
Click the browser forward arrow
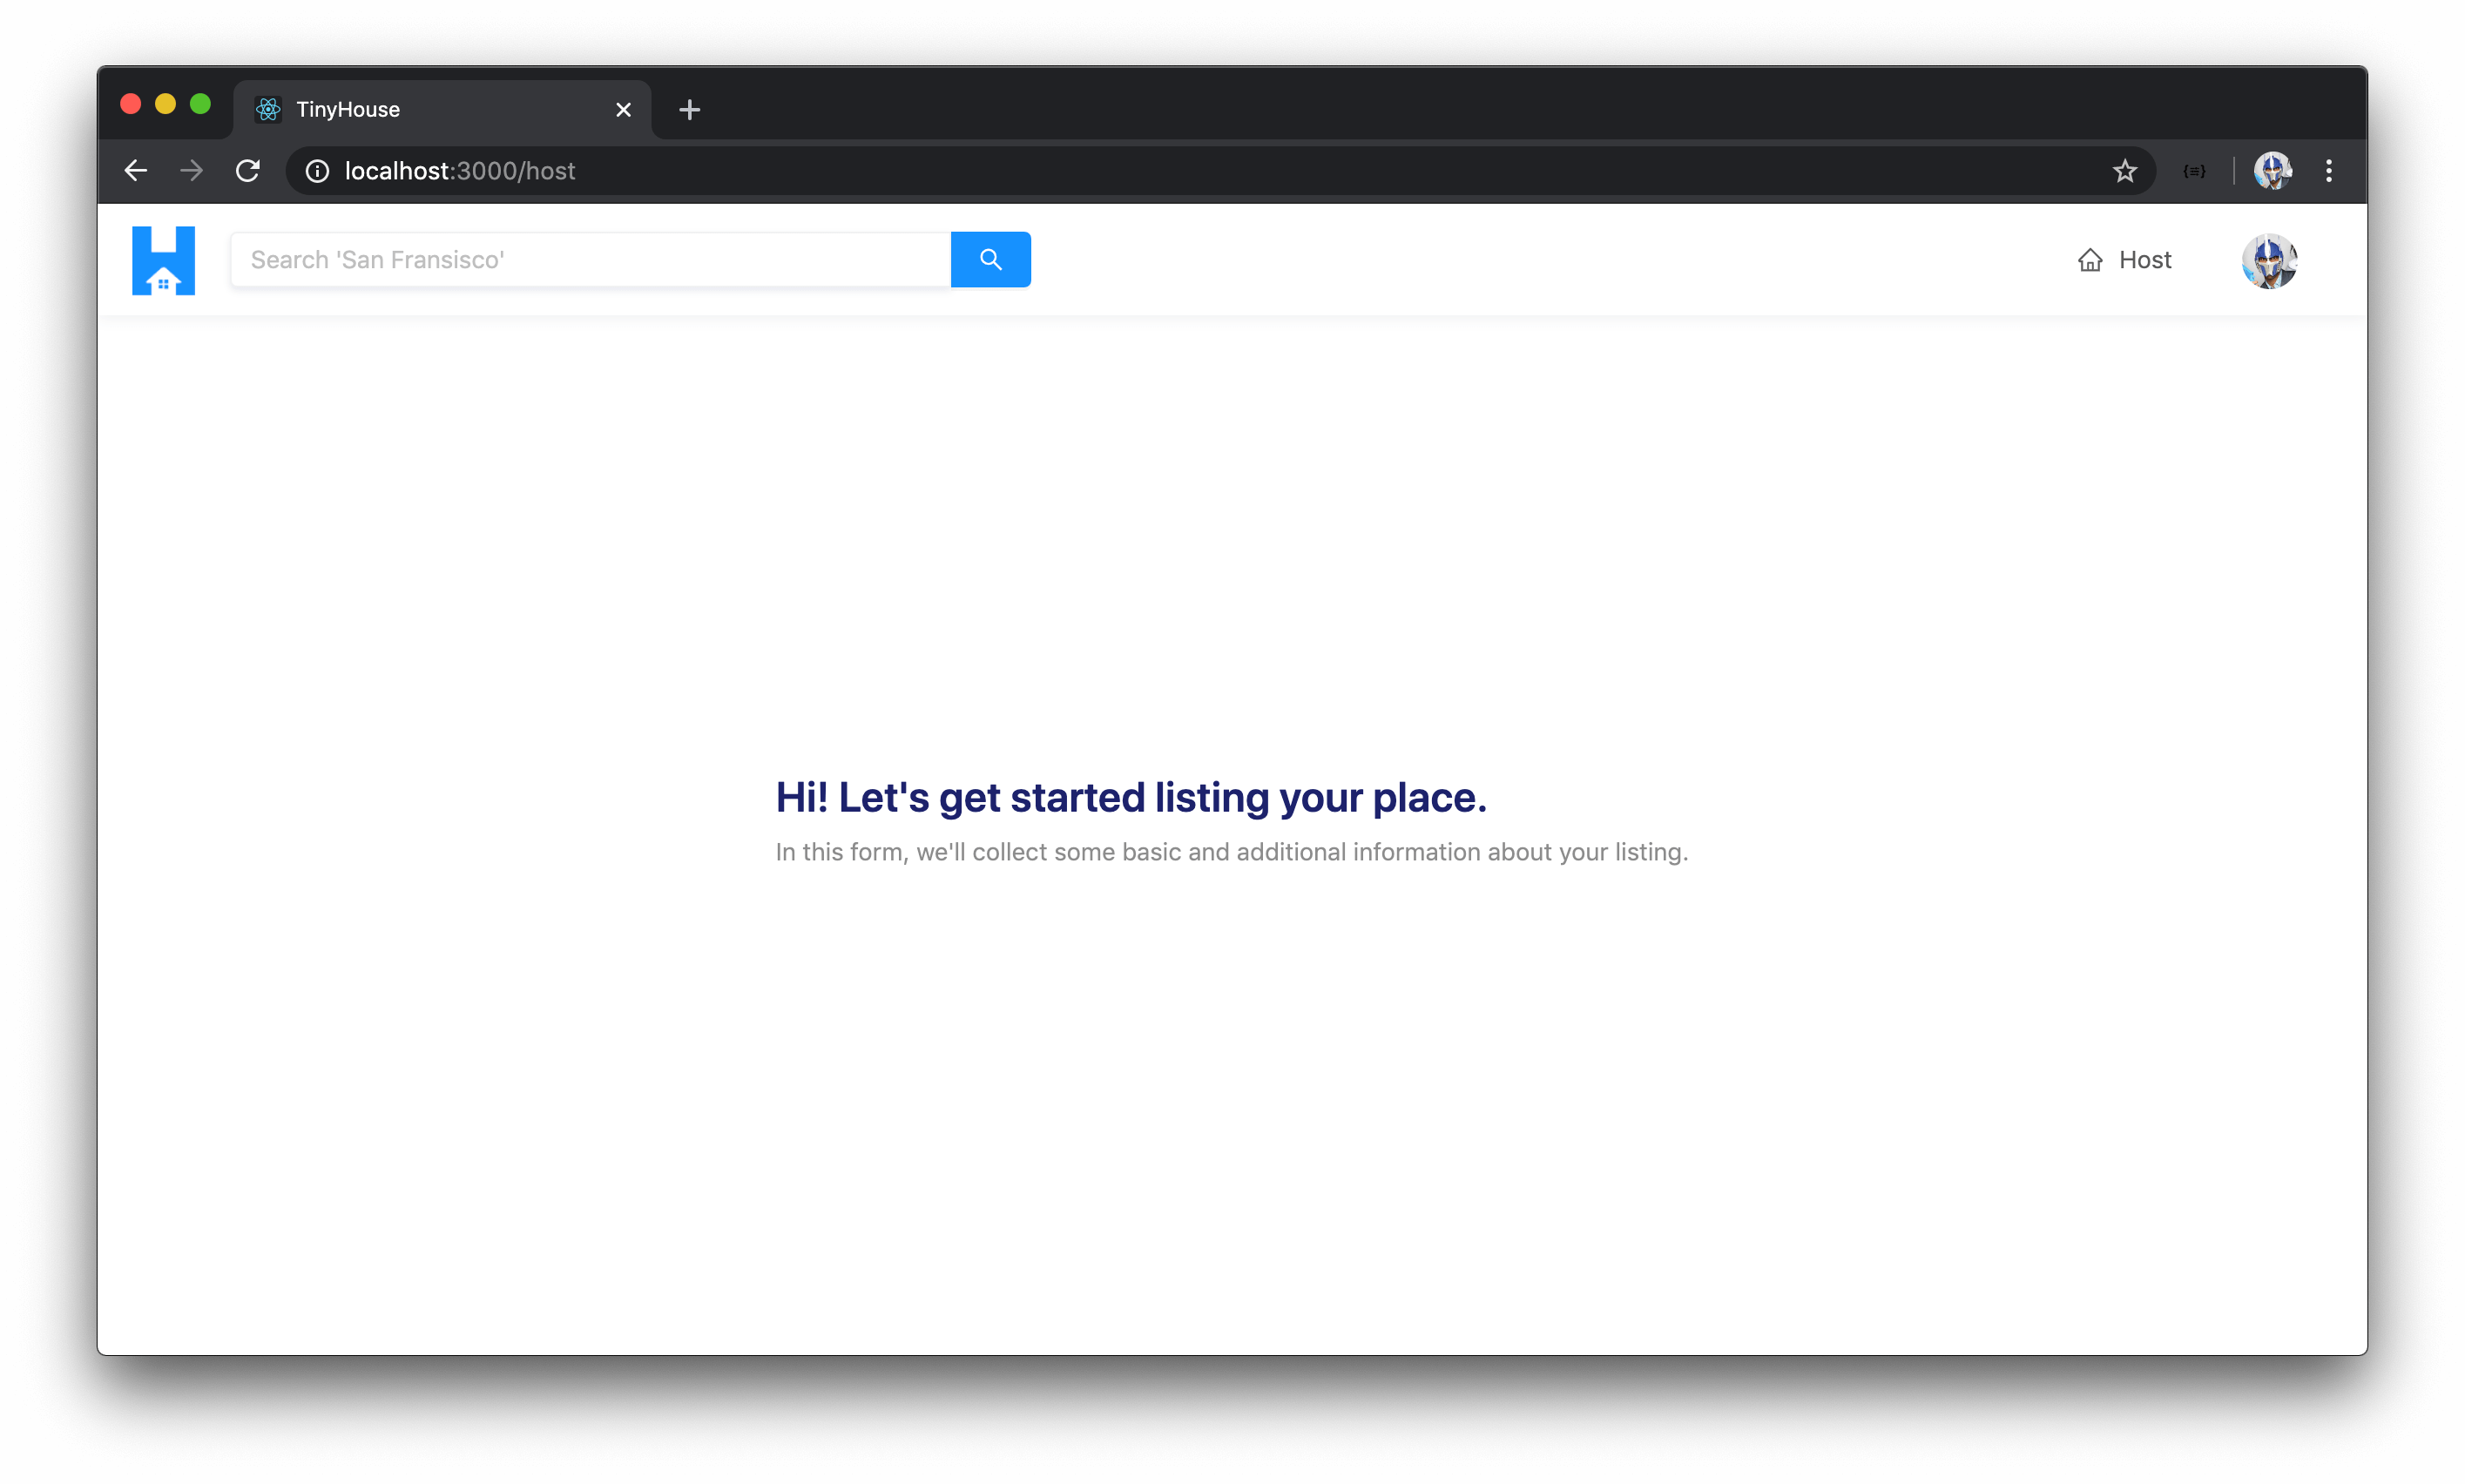[192, 171]
